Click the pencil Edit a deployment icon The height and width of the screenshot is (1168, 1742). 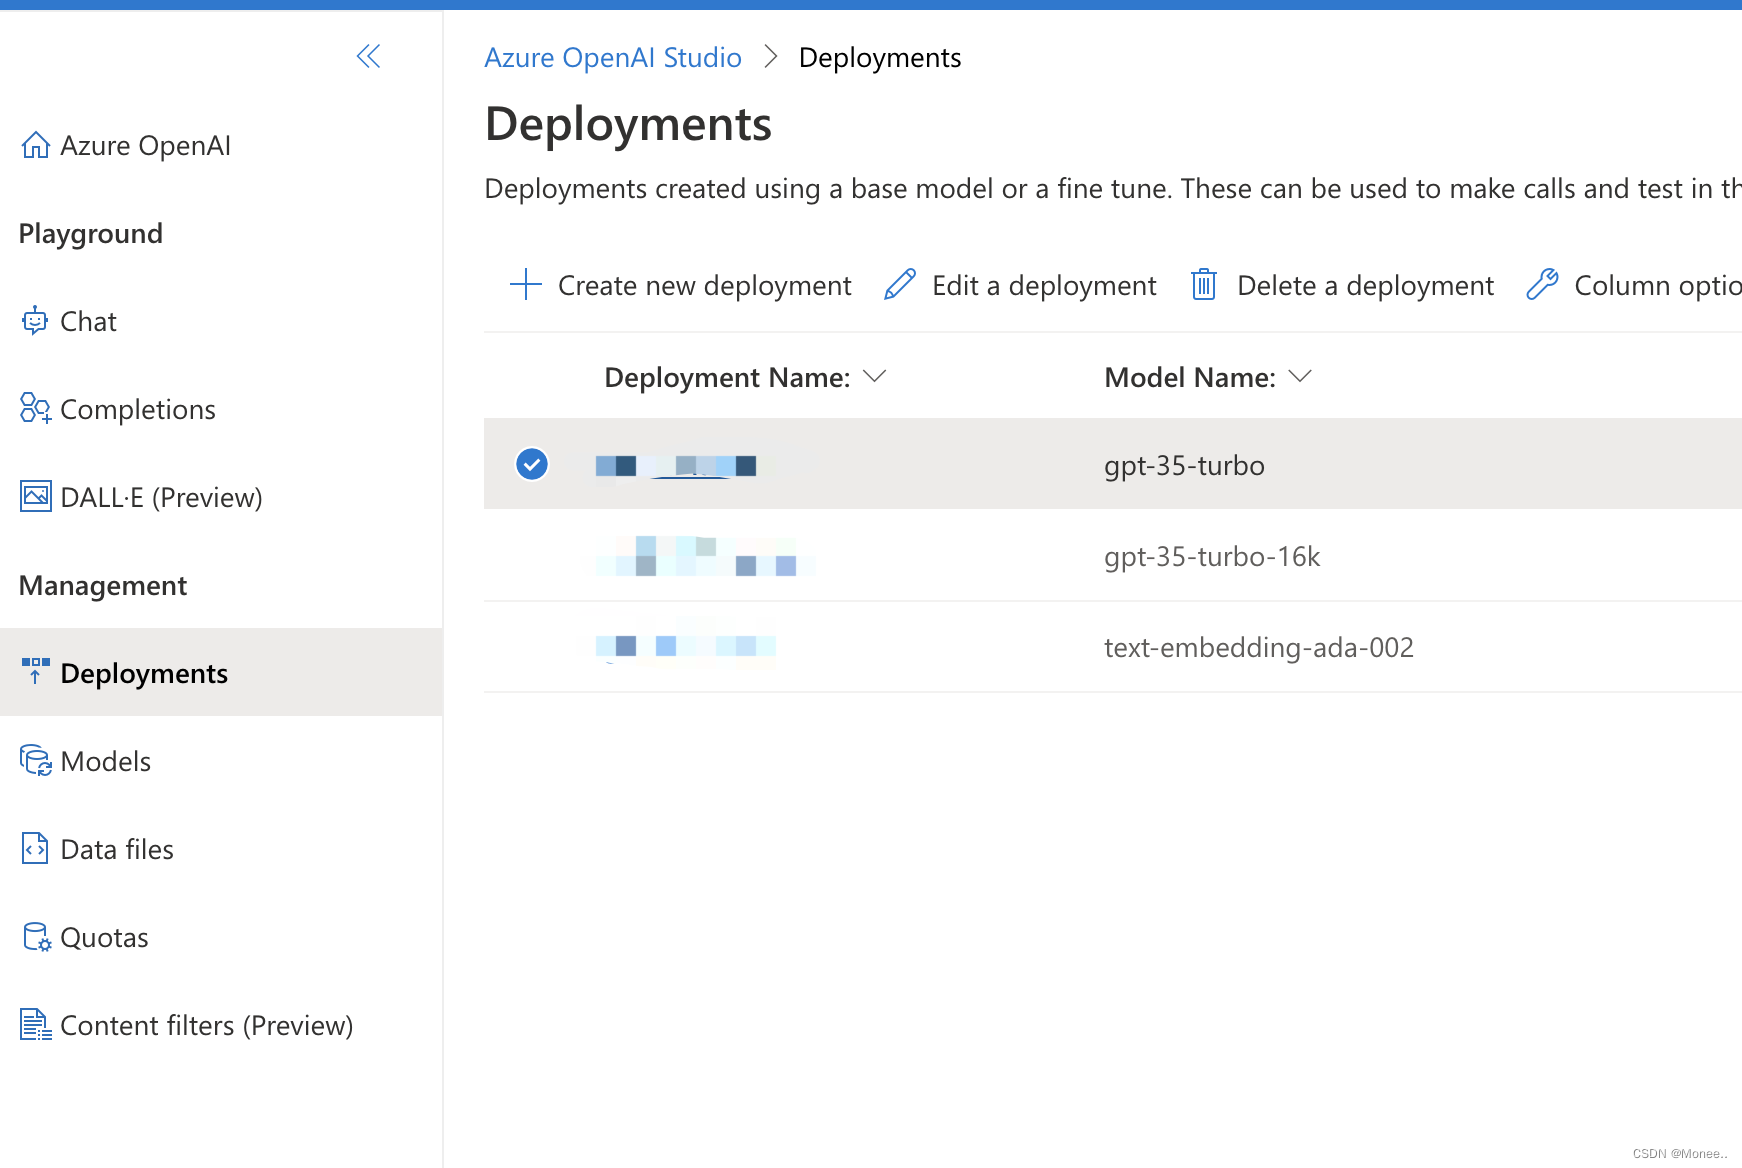900,285
